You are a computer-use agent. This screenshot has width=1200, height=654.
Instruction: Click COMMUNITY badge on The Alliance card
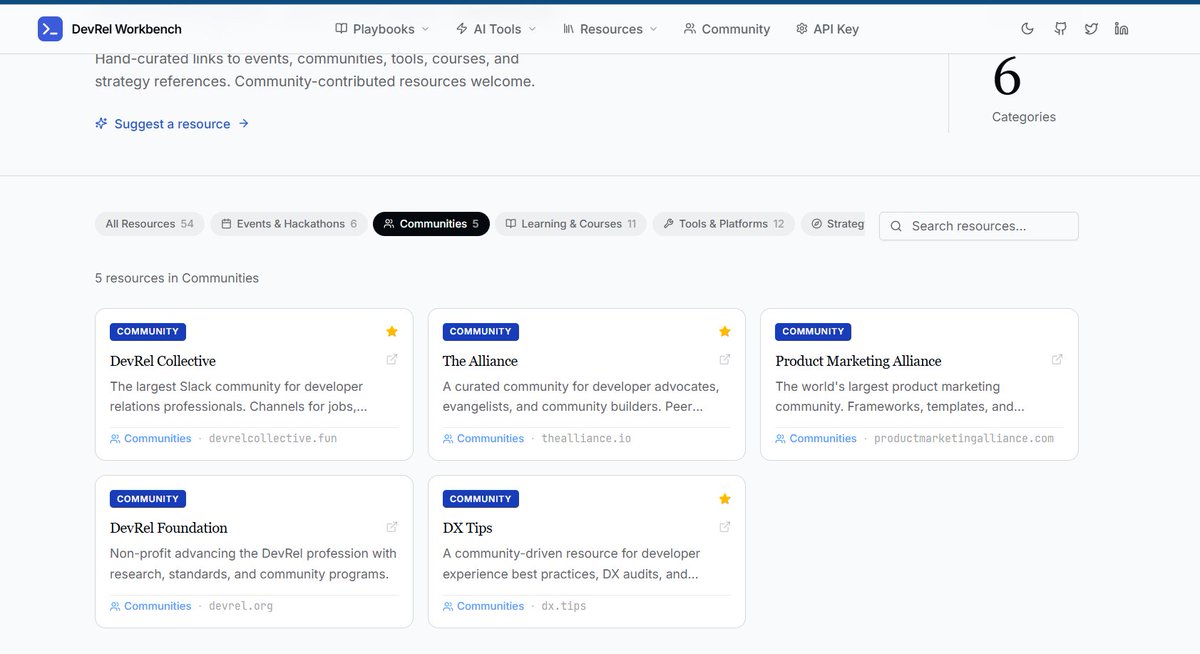tap(481, 332)
